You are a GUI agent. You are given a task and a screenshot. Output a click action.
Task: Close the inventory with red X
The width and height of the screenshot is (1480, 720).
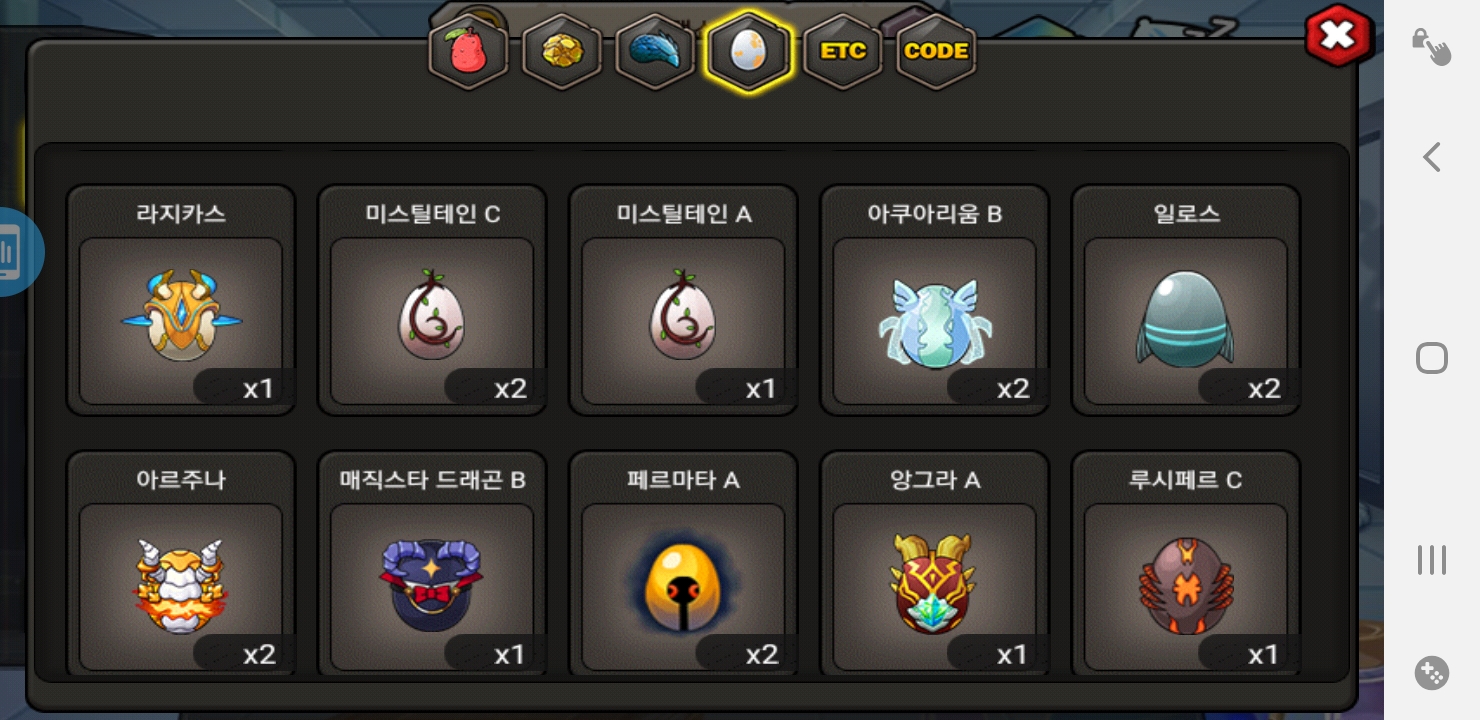pos(1338,37)
